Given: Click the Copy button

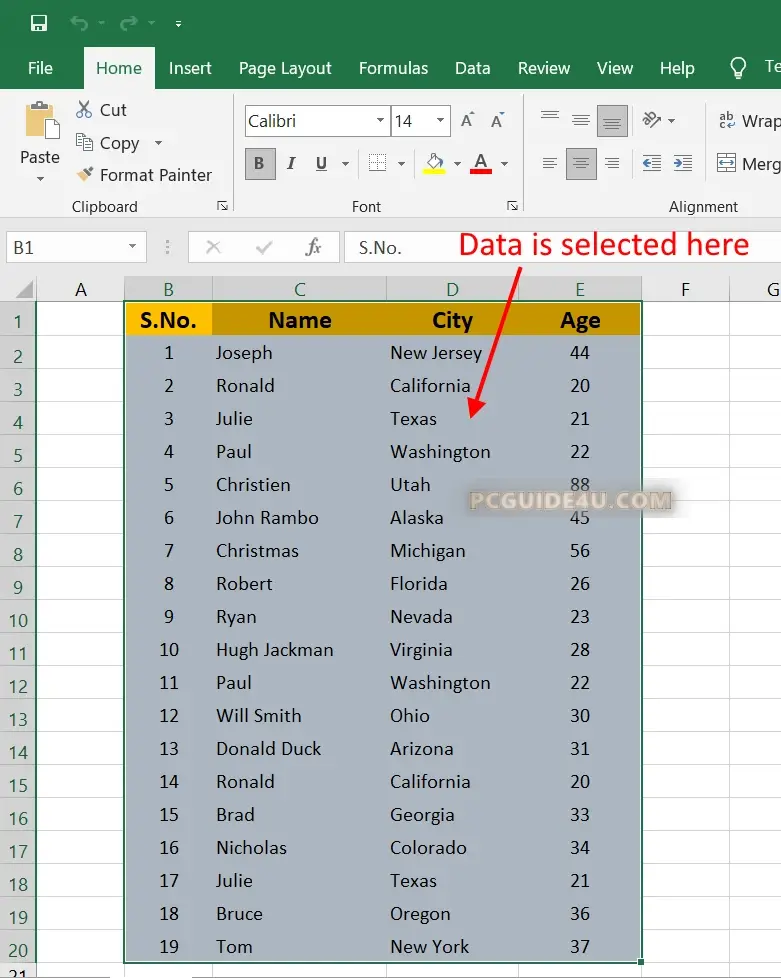Looking at the screenshot, I should pyautogui.click(x=109, y=143).
